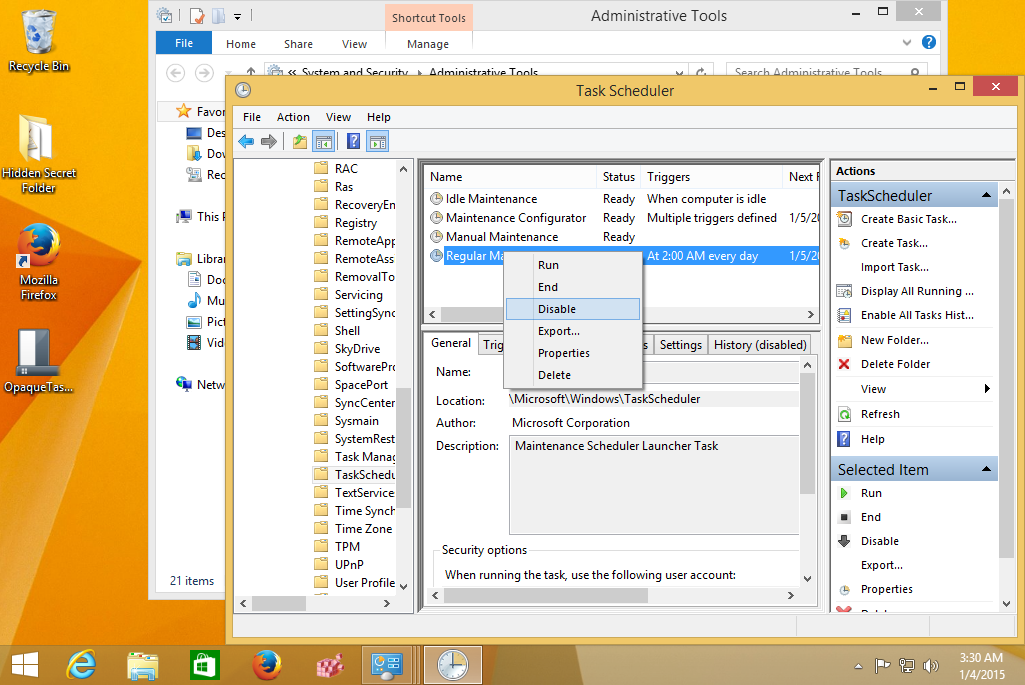Viewport: 1025px width, 685px height.
Task: Open the Help menu in Task Scheduler menu bar
Action: click(378, 117)
